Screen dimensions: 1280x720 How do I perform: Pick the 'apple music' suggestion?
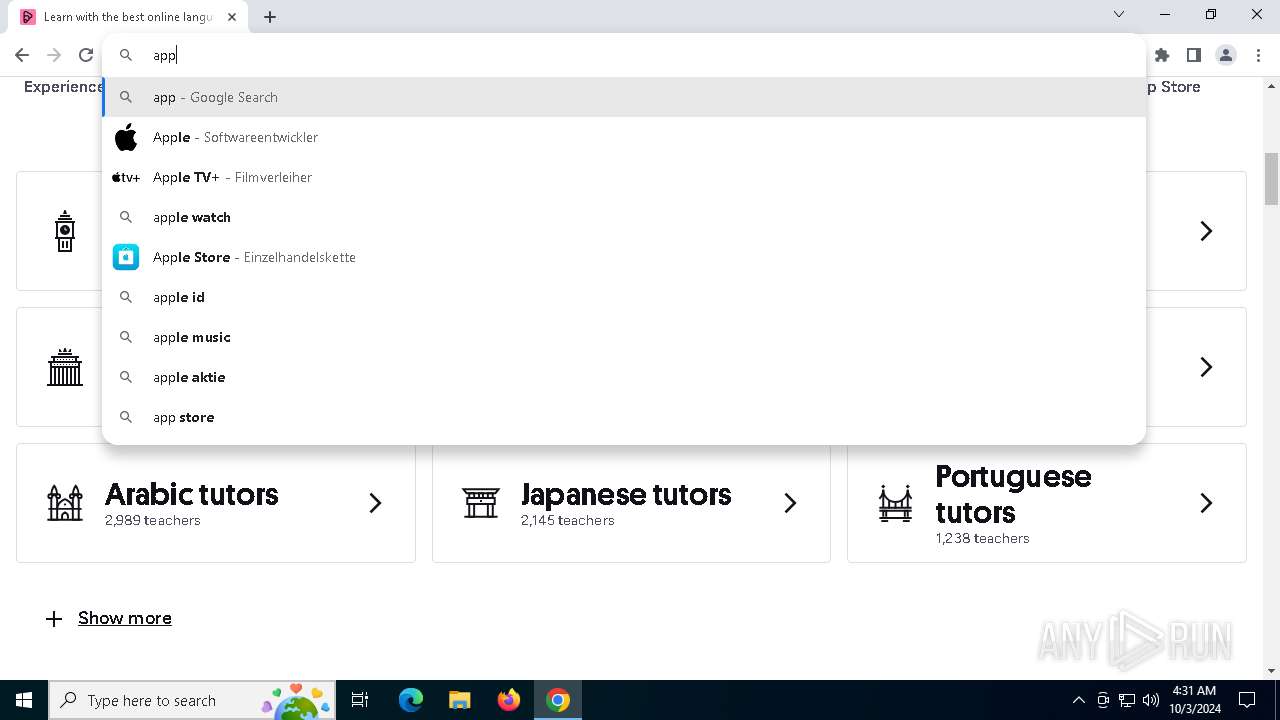click(x=624, y=337)
